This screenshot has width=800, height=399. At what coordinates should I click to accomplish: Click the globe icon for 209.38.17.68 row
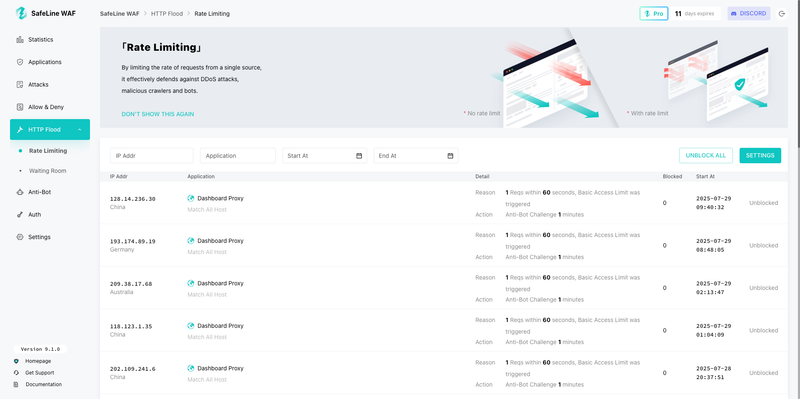191,283
